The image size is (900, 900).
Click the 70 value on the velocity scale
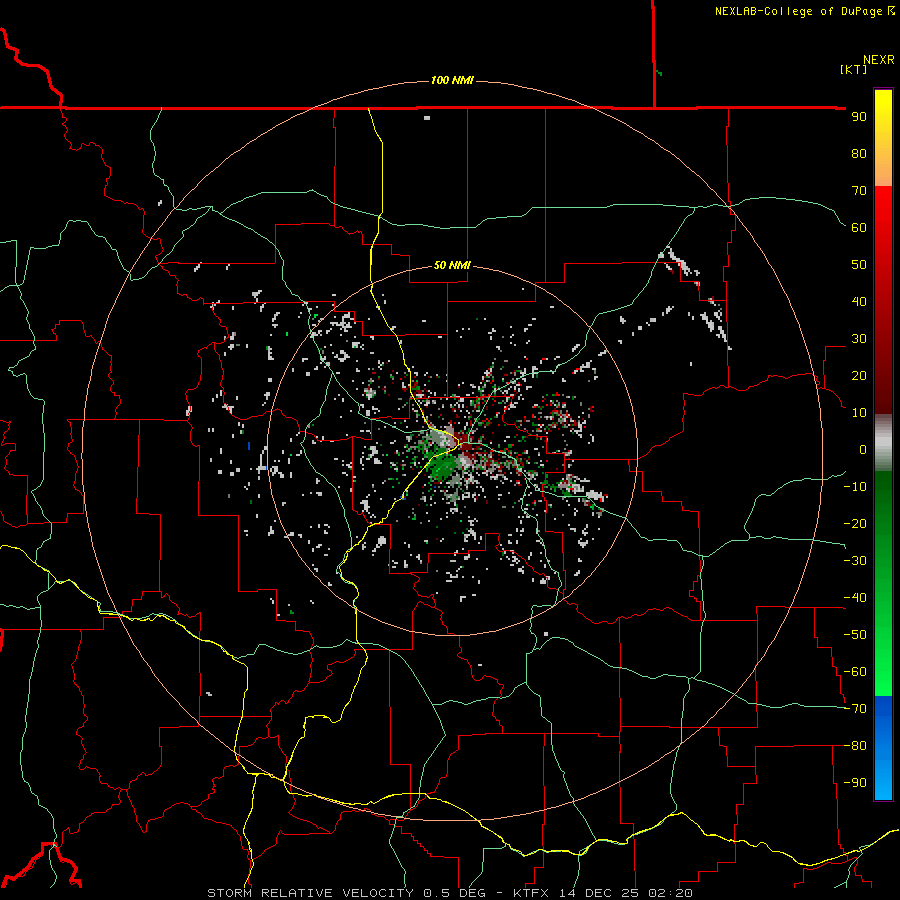pos(859,191)
